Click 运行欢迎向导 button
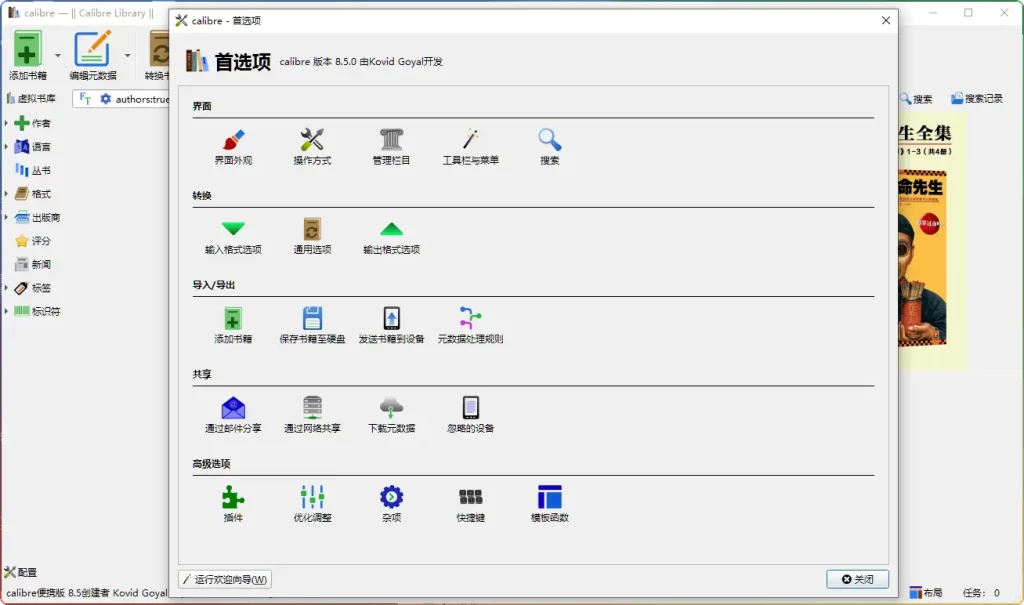 (x=225, y=580)
